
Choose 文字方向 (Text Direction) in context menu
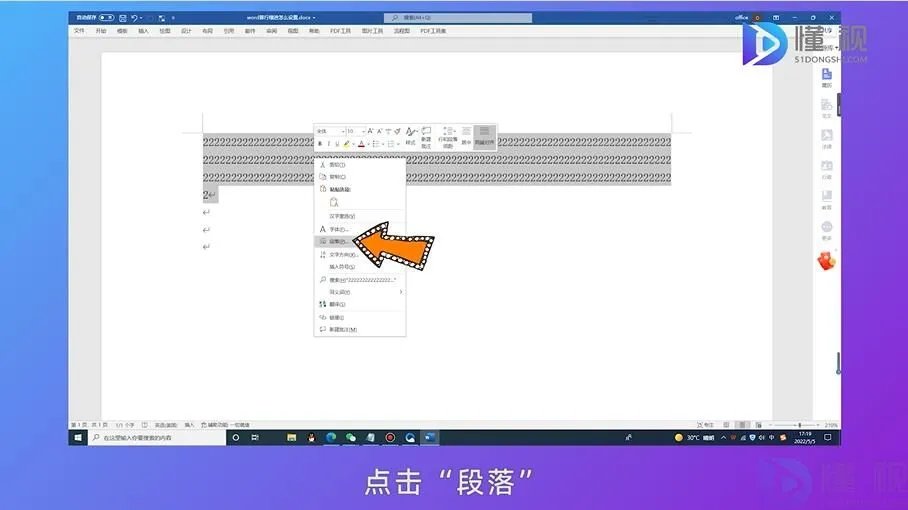pos(359,255)
